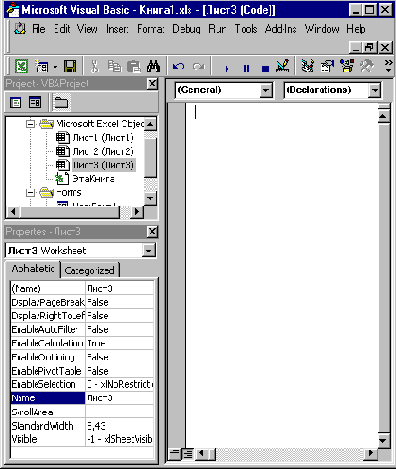Collapse the Microsoft Excel Objects tree node
396x469 pixels.
31,124
